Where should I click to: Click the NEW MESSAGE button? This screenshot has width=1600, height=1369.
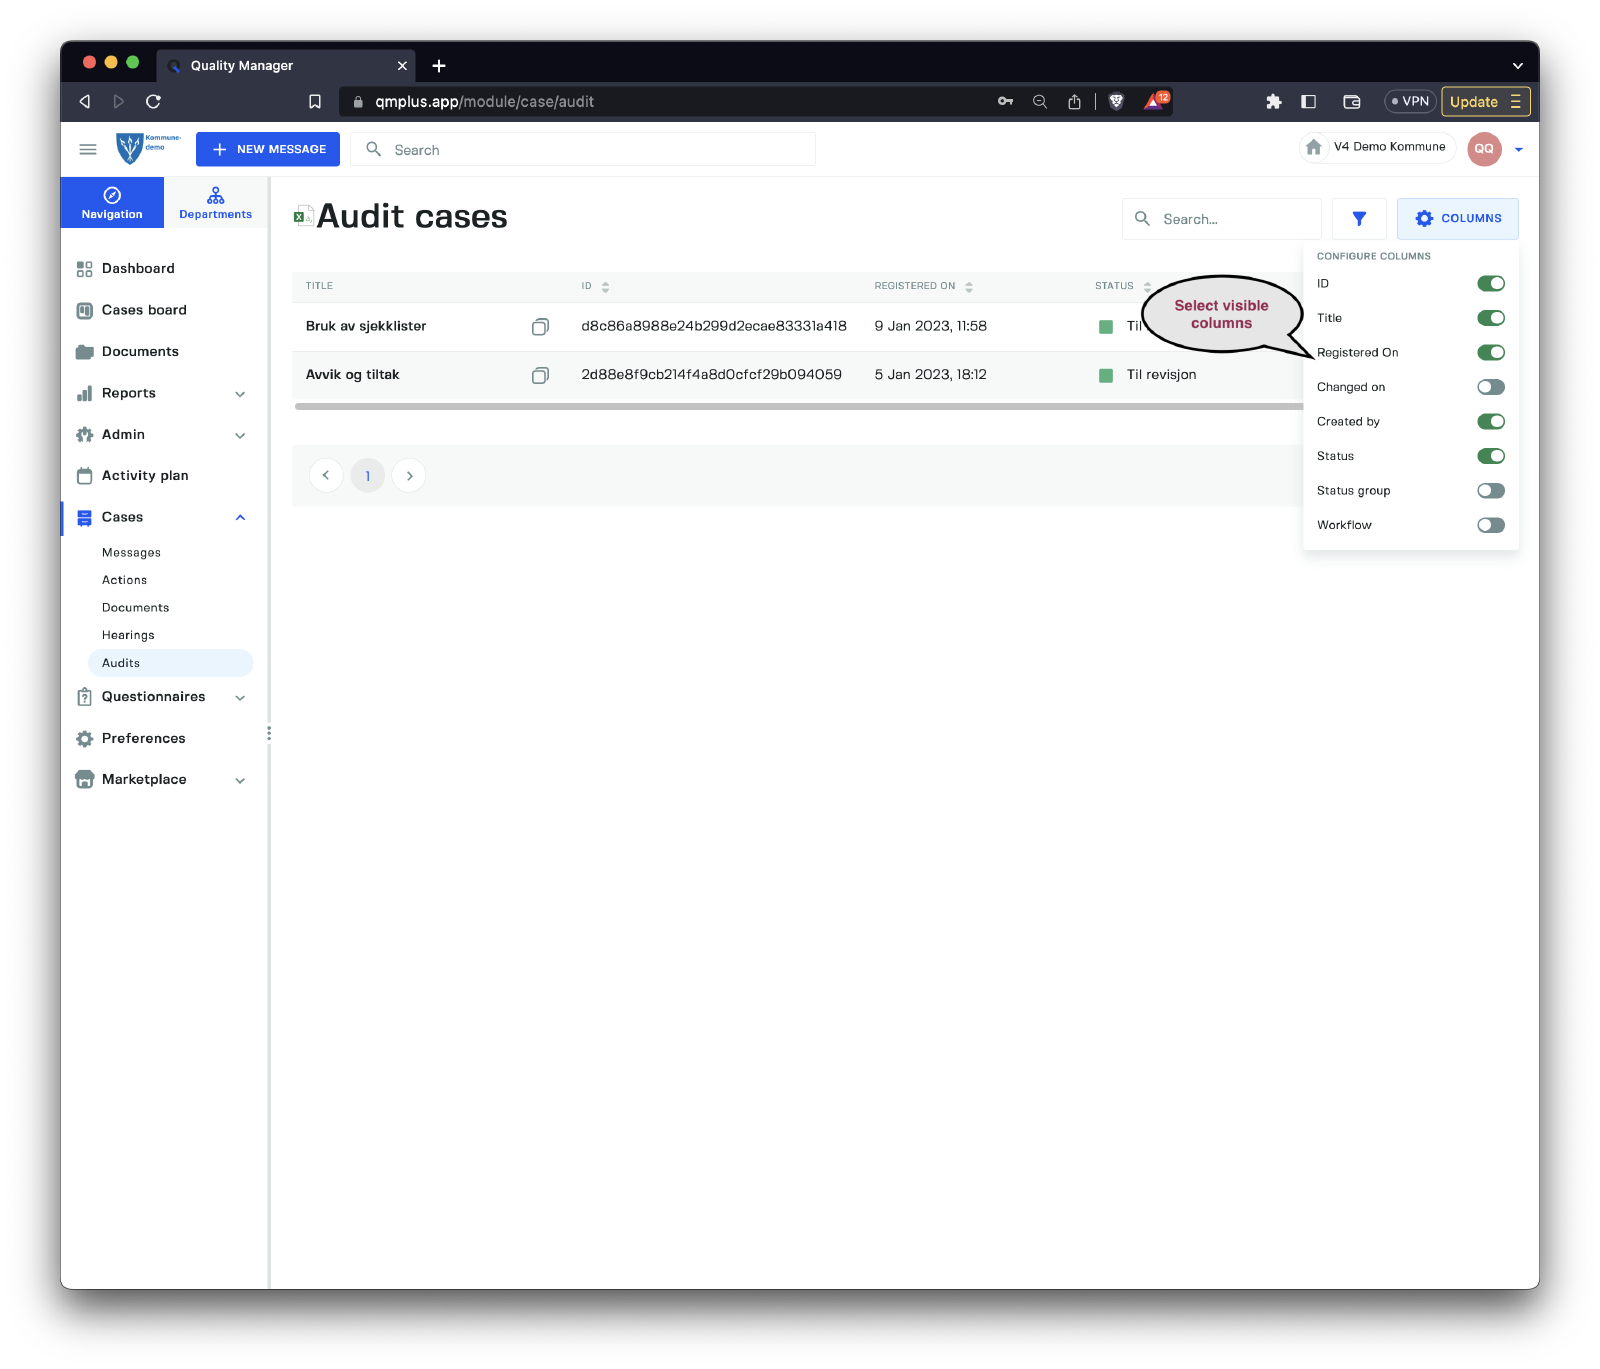pos(268,150)
